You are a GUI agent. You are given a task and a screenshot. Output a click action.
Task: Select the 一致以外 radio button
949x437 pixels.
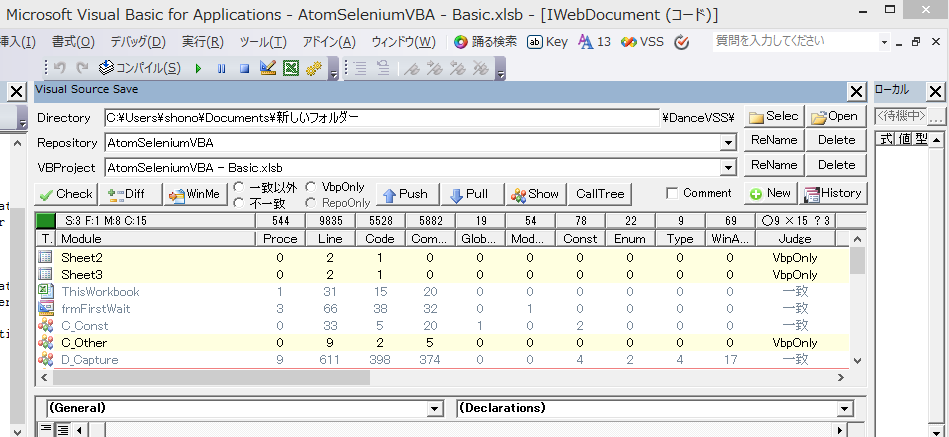pos(239,187)
